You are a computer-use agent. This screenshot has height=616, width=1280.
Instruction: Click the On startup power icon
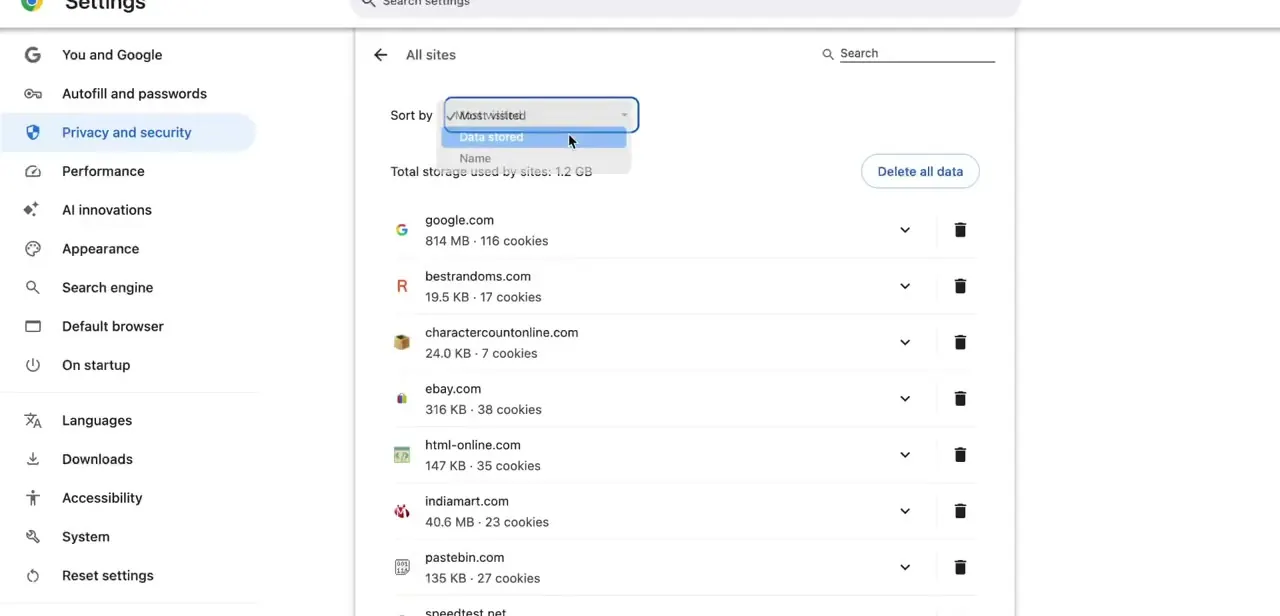pos(33,365)
